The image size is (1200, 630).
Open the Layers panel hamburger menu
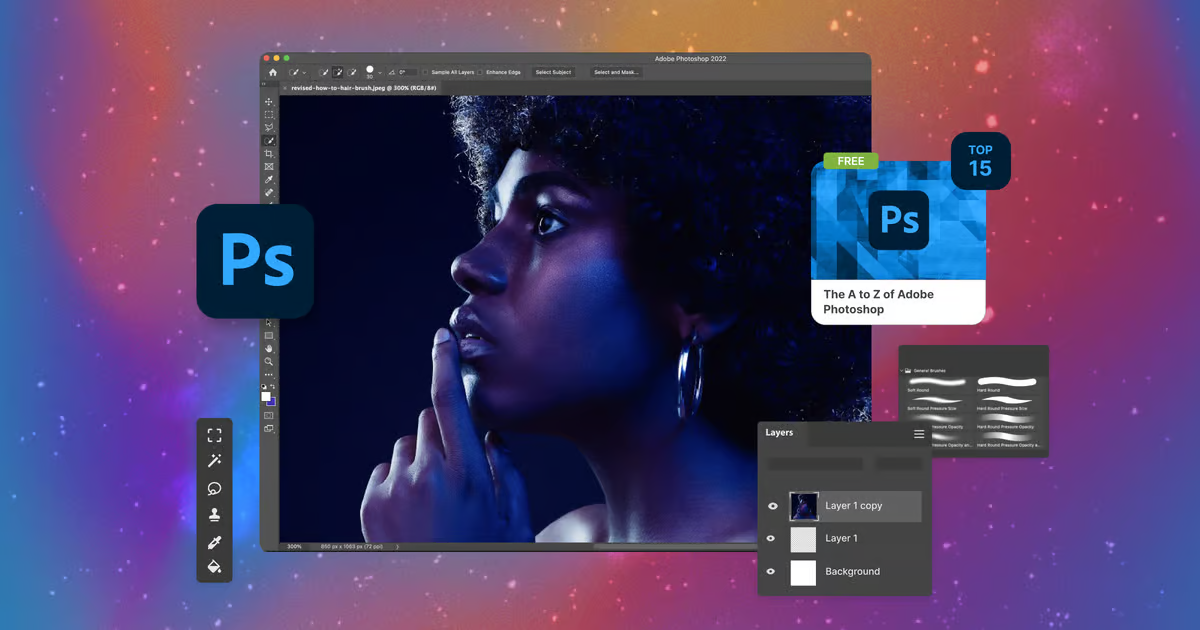pyautogui.click(x=919, y=434)
